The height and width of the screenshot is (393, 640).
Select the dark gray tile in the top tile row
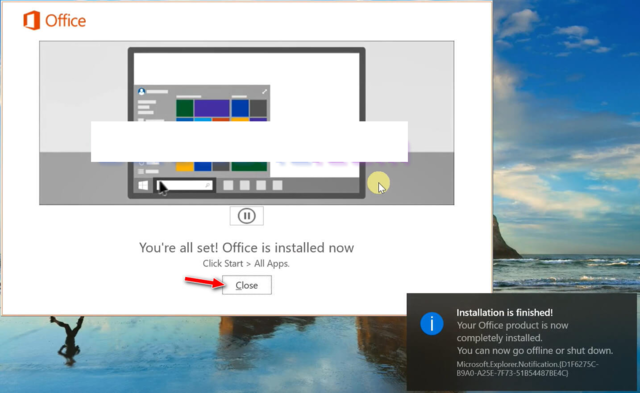[258, 108]
